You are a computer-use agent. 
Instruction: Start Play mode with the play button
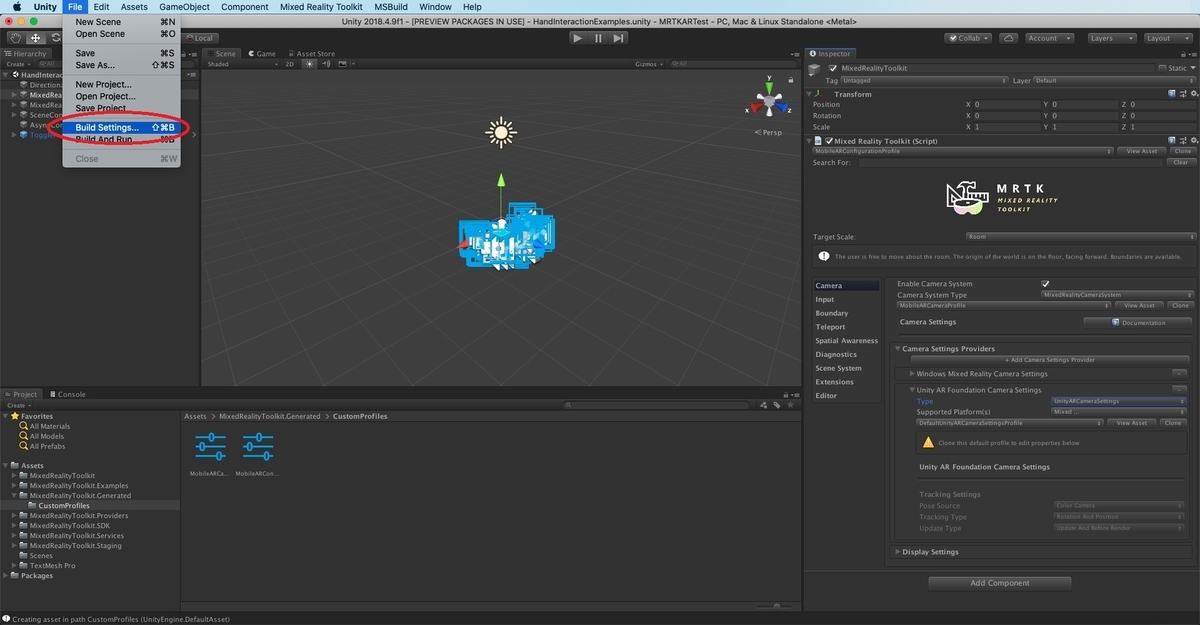click(578, 38)
